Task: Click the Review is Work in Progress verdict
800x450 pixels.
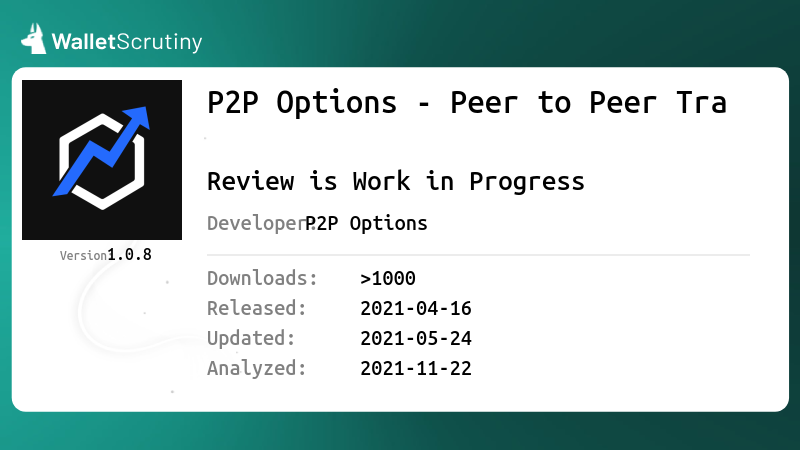Action: (396, 181)
